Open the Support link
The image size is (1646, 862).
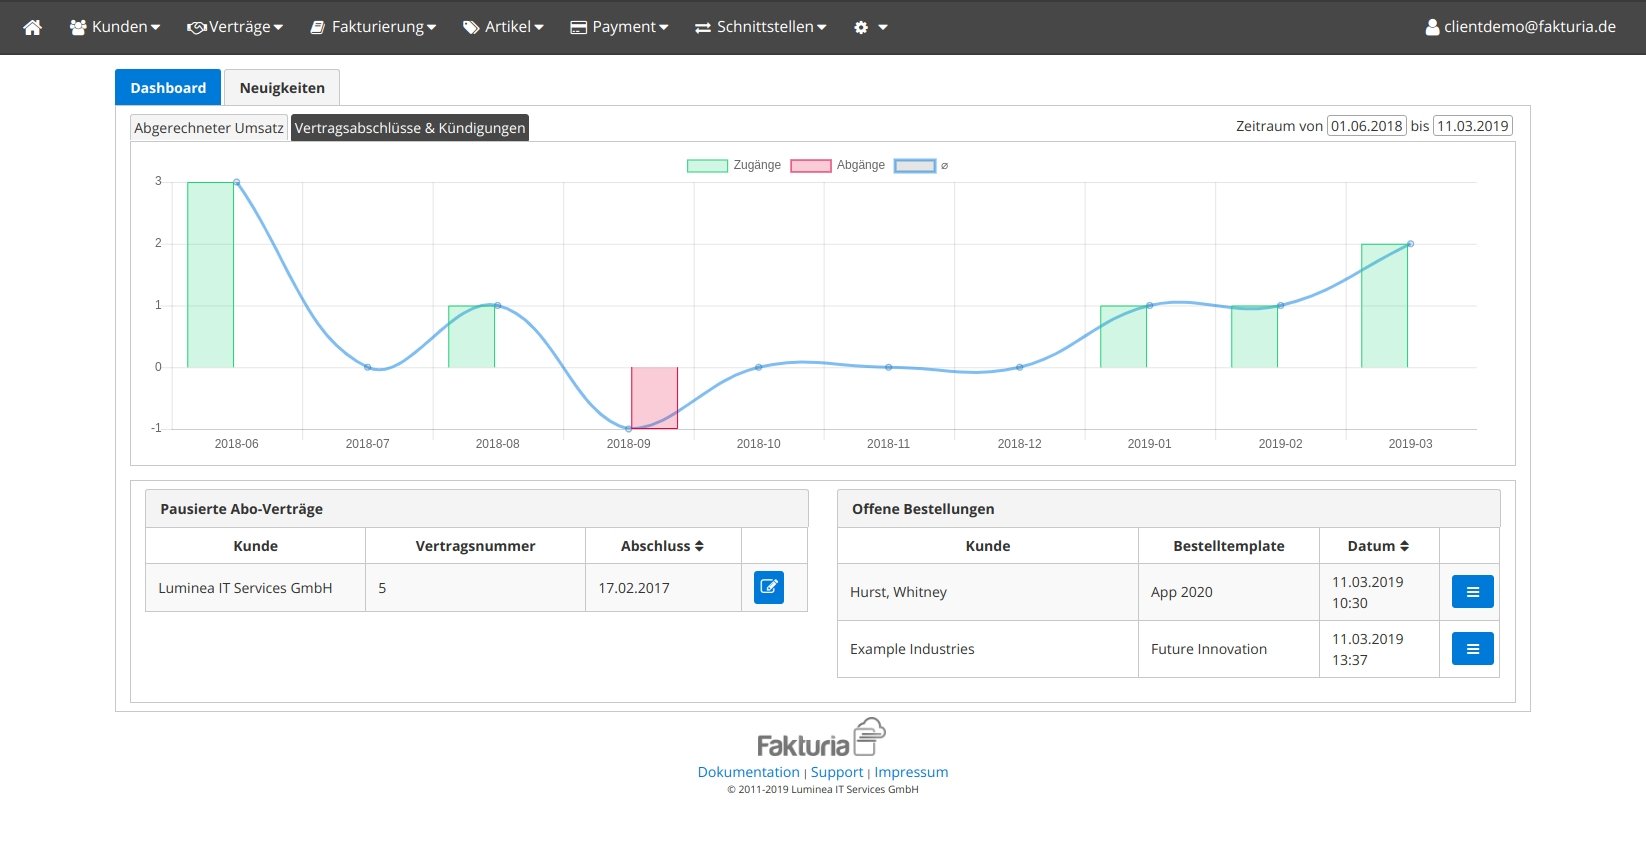(837, 772)
